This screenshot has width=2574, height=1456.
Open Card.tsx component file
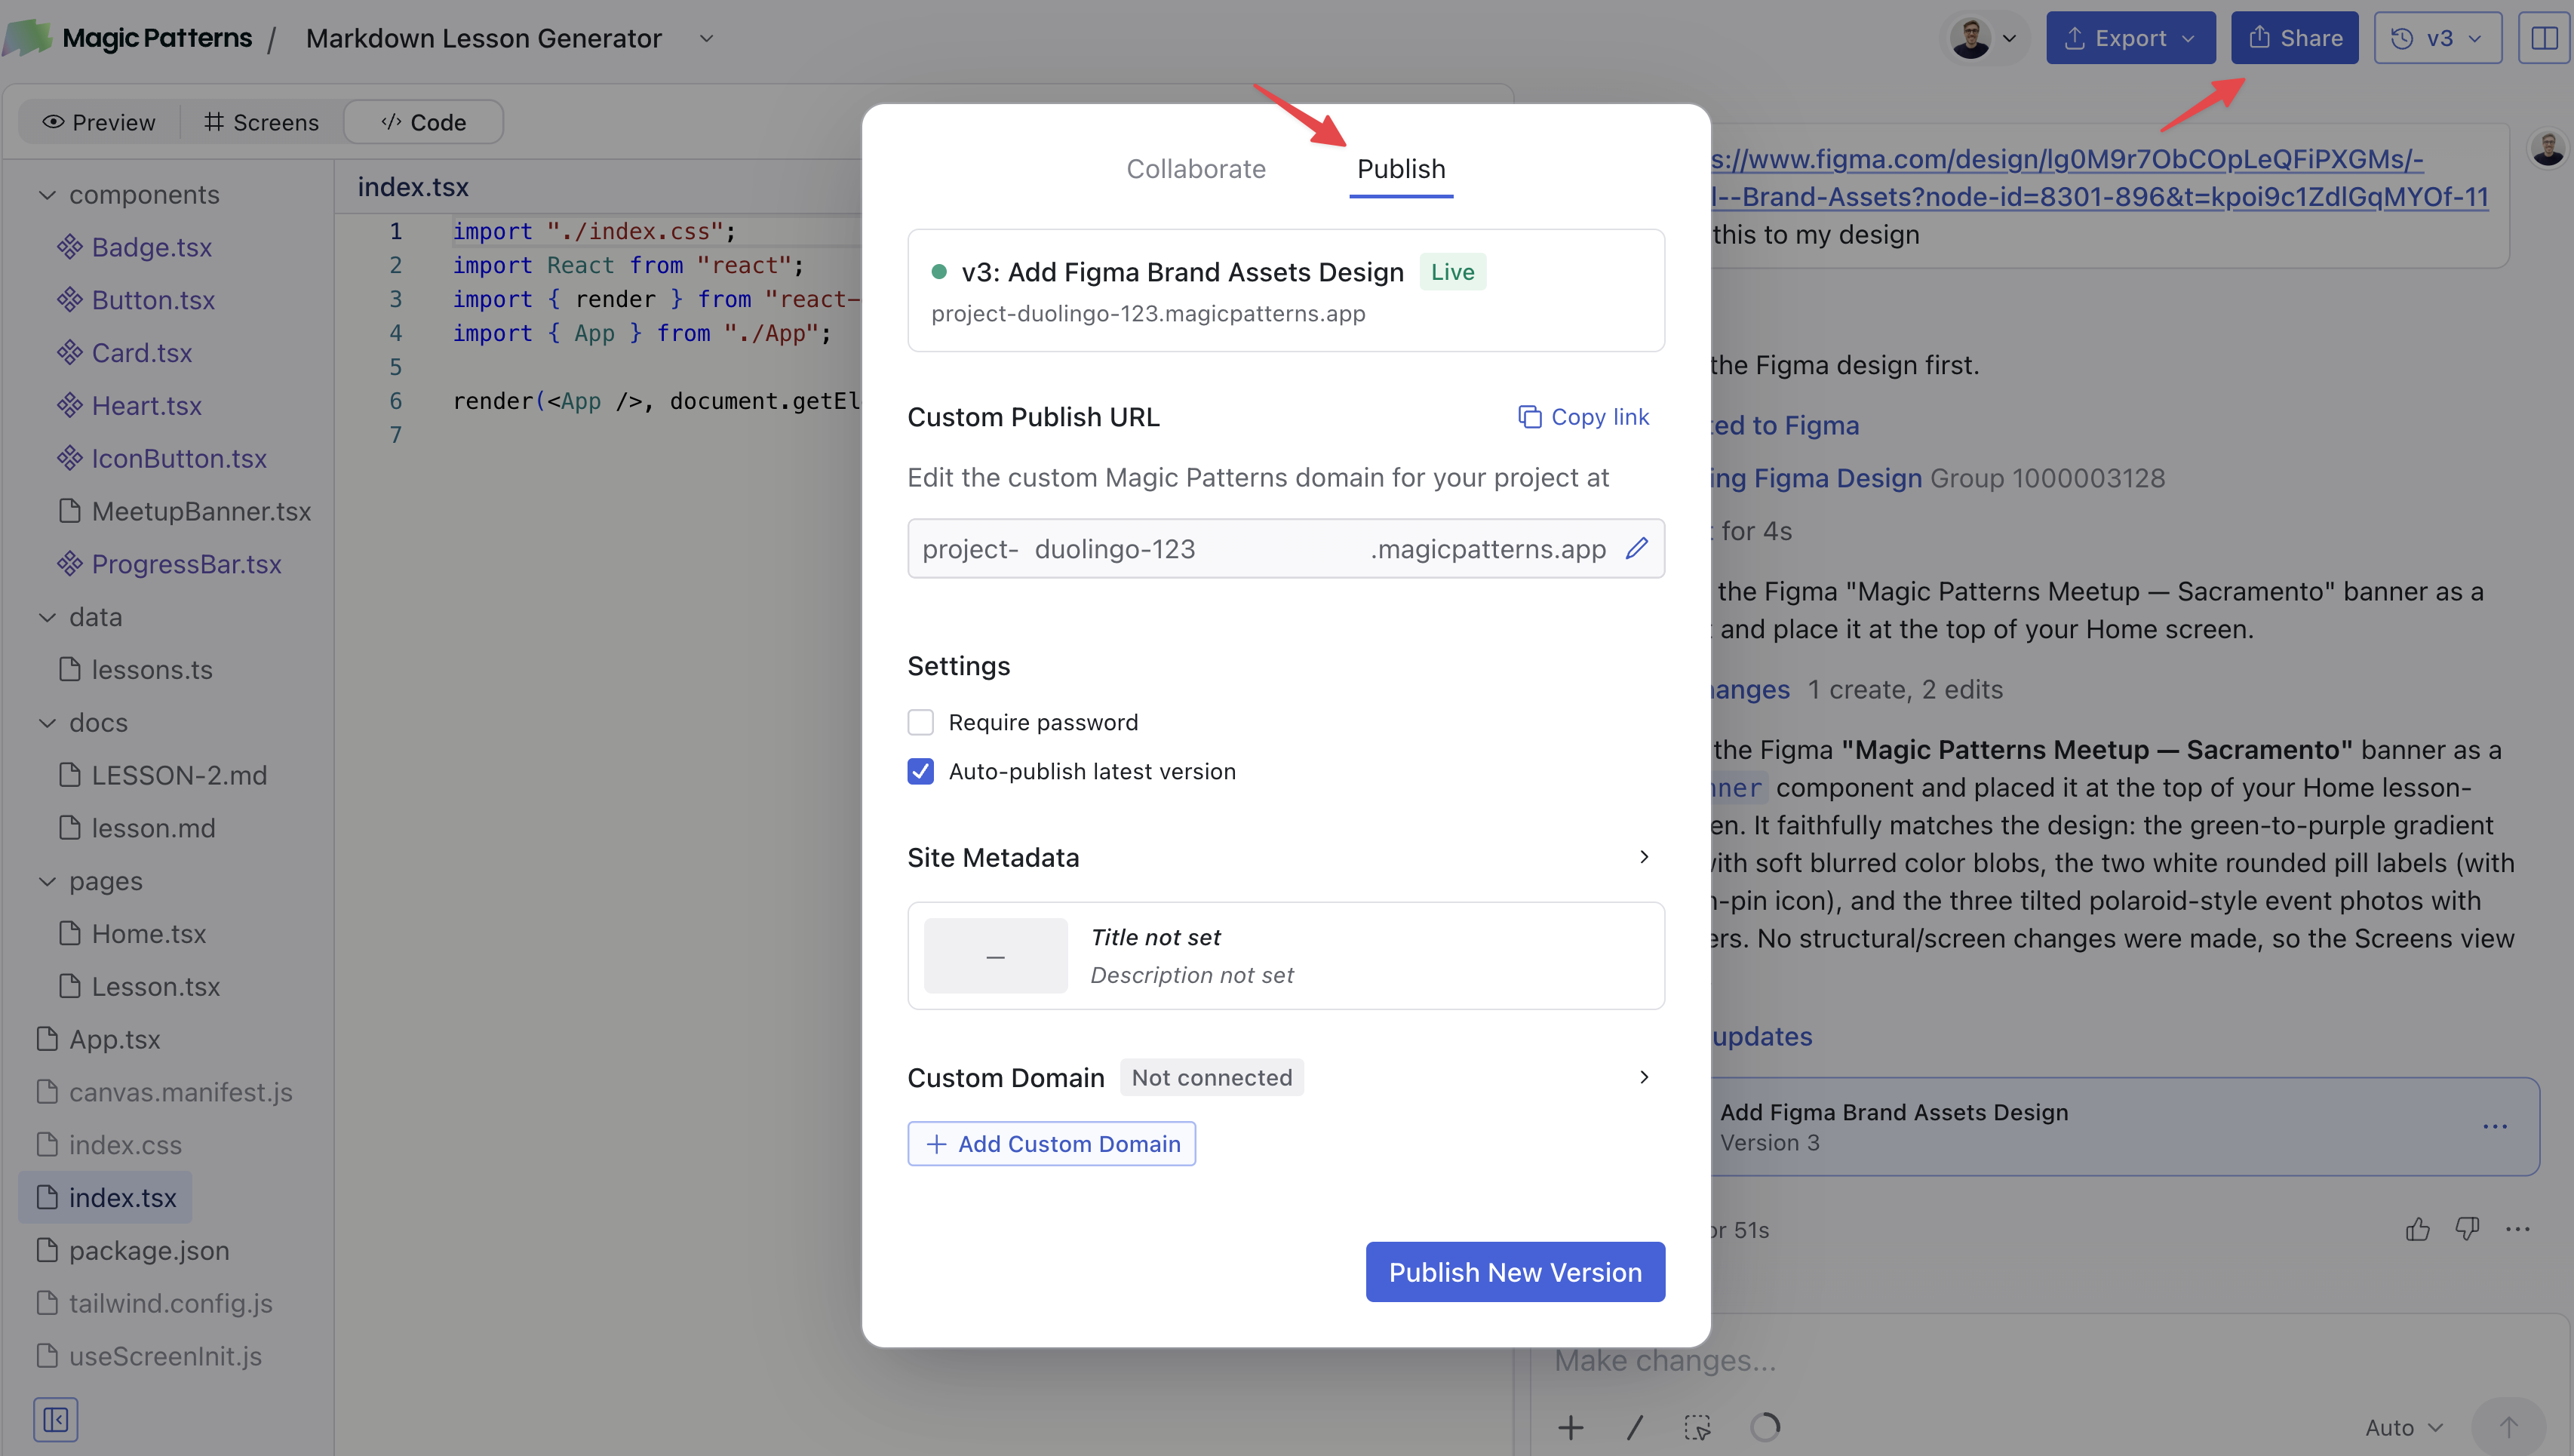(141, 353)
